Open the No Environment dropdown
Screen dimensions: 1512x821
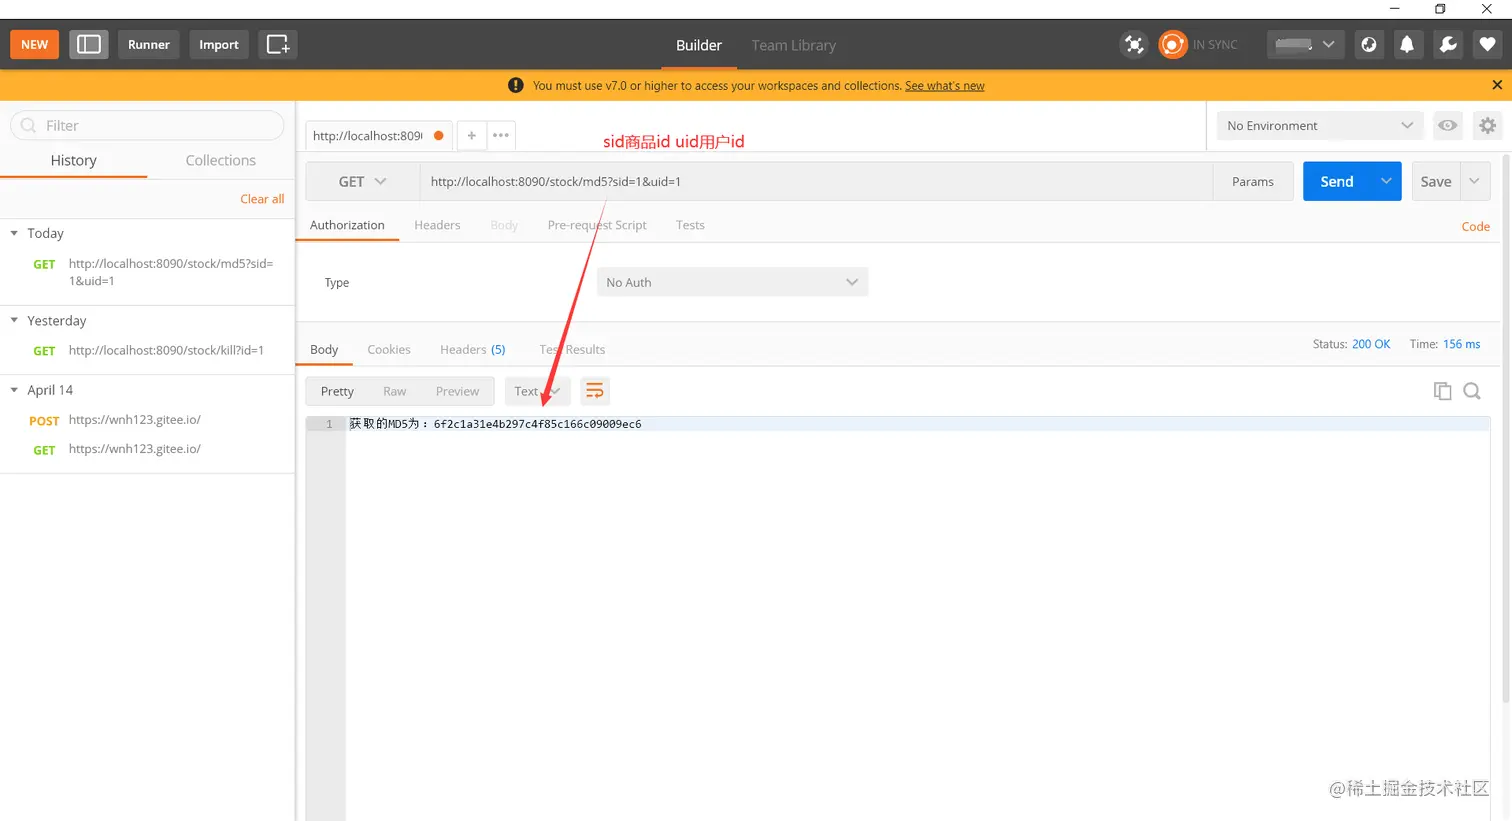point(1320,125)
